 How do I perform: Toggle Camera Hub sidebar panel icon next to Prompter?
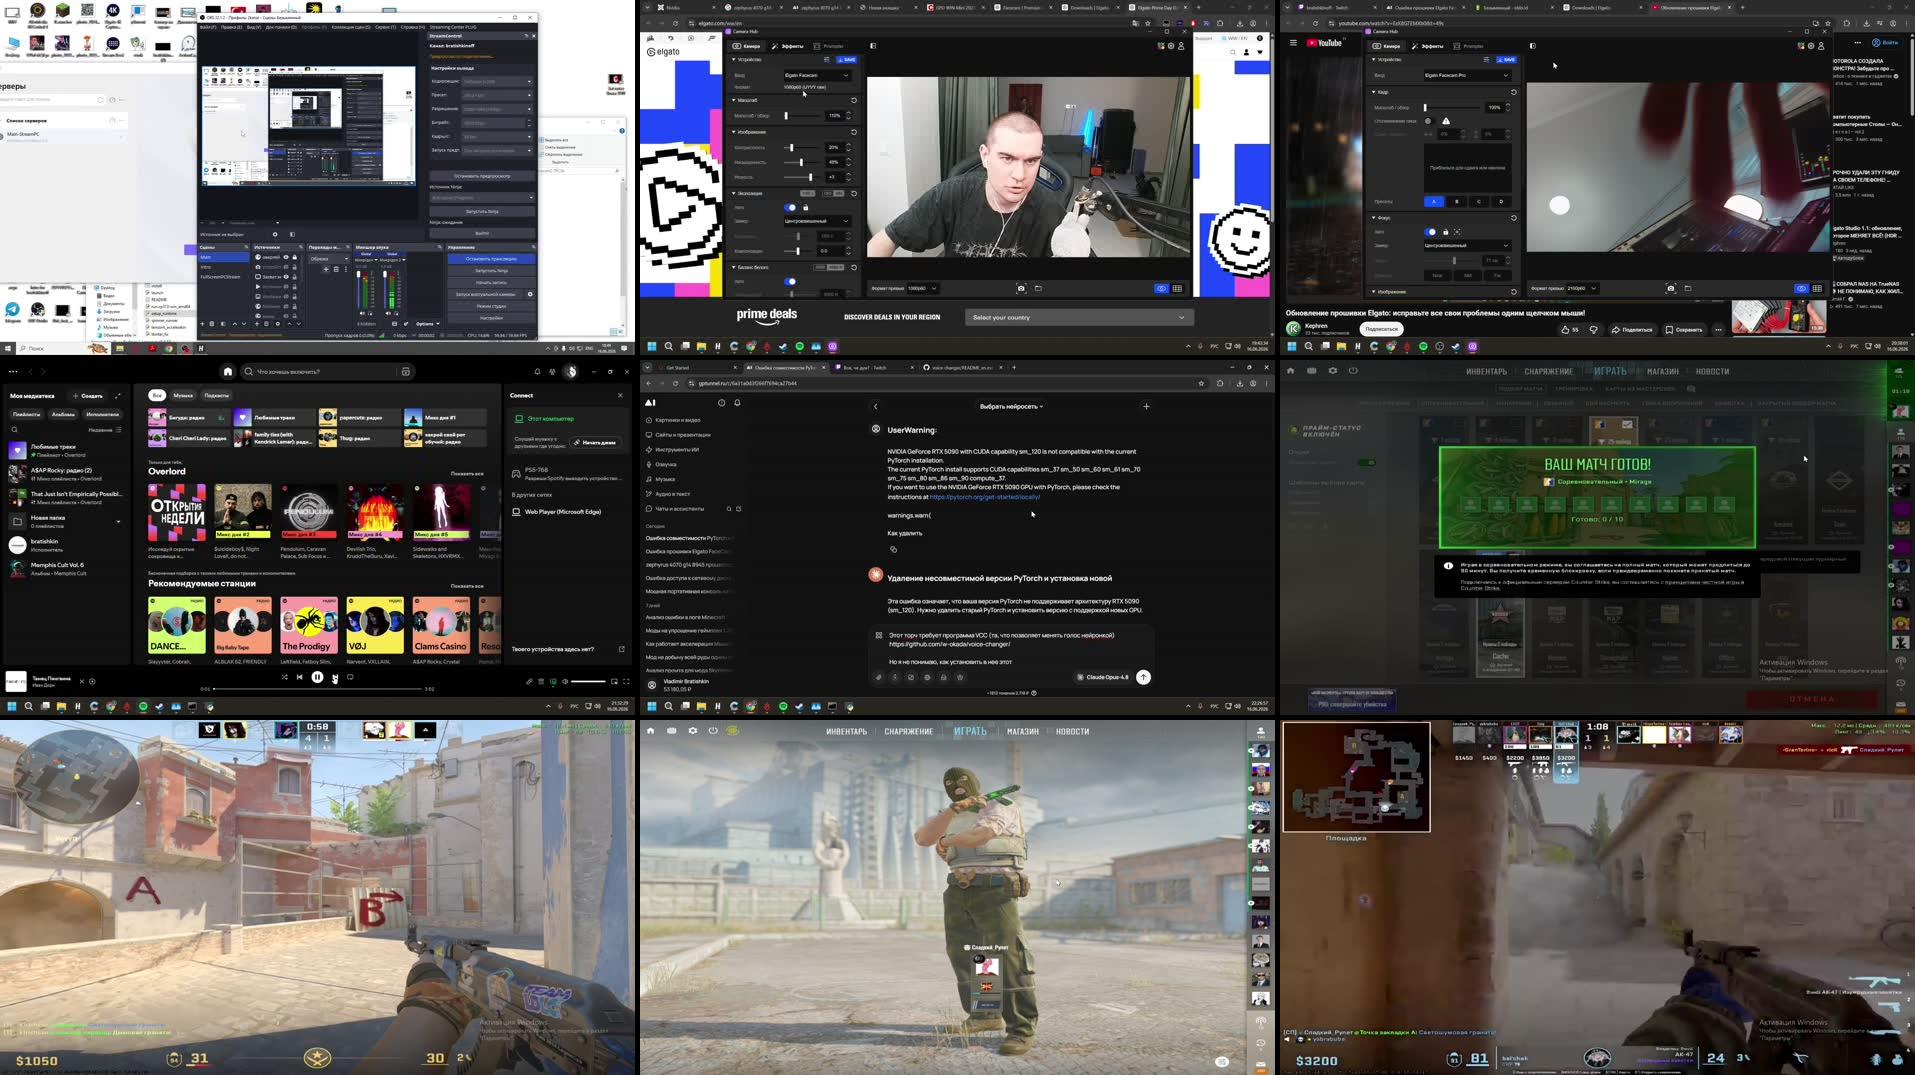(x=873, y=46)
